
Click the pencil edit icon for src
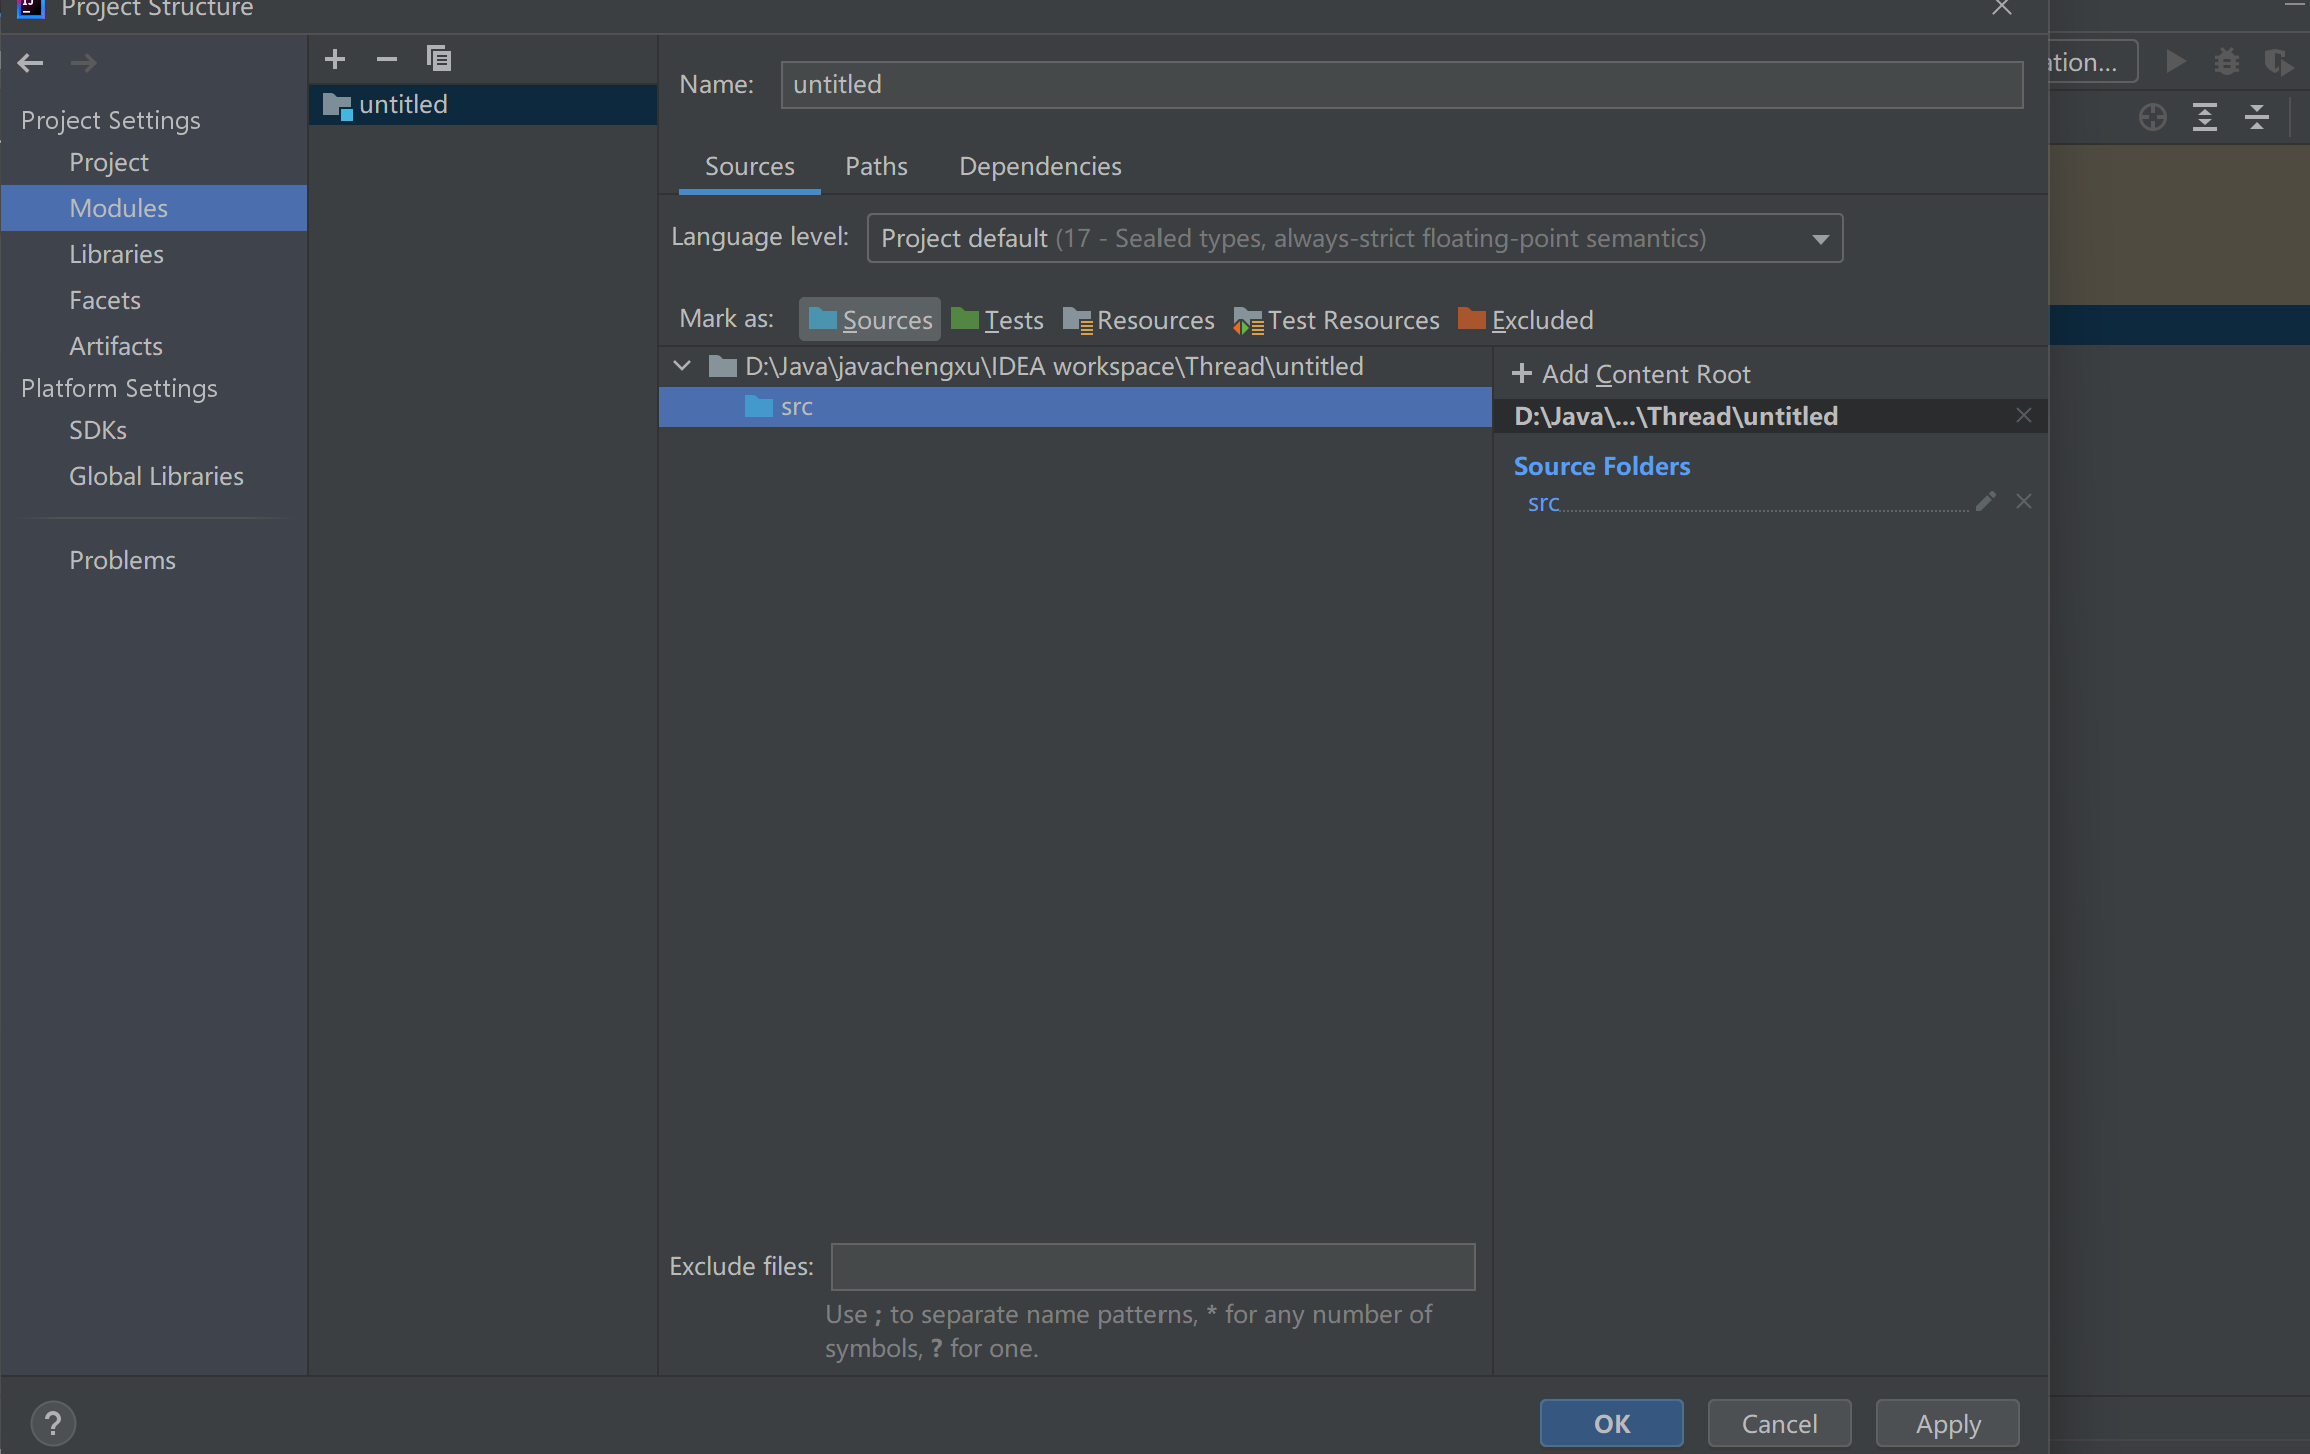(1985, 502)
